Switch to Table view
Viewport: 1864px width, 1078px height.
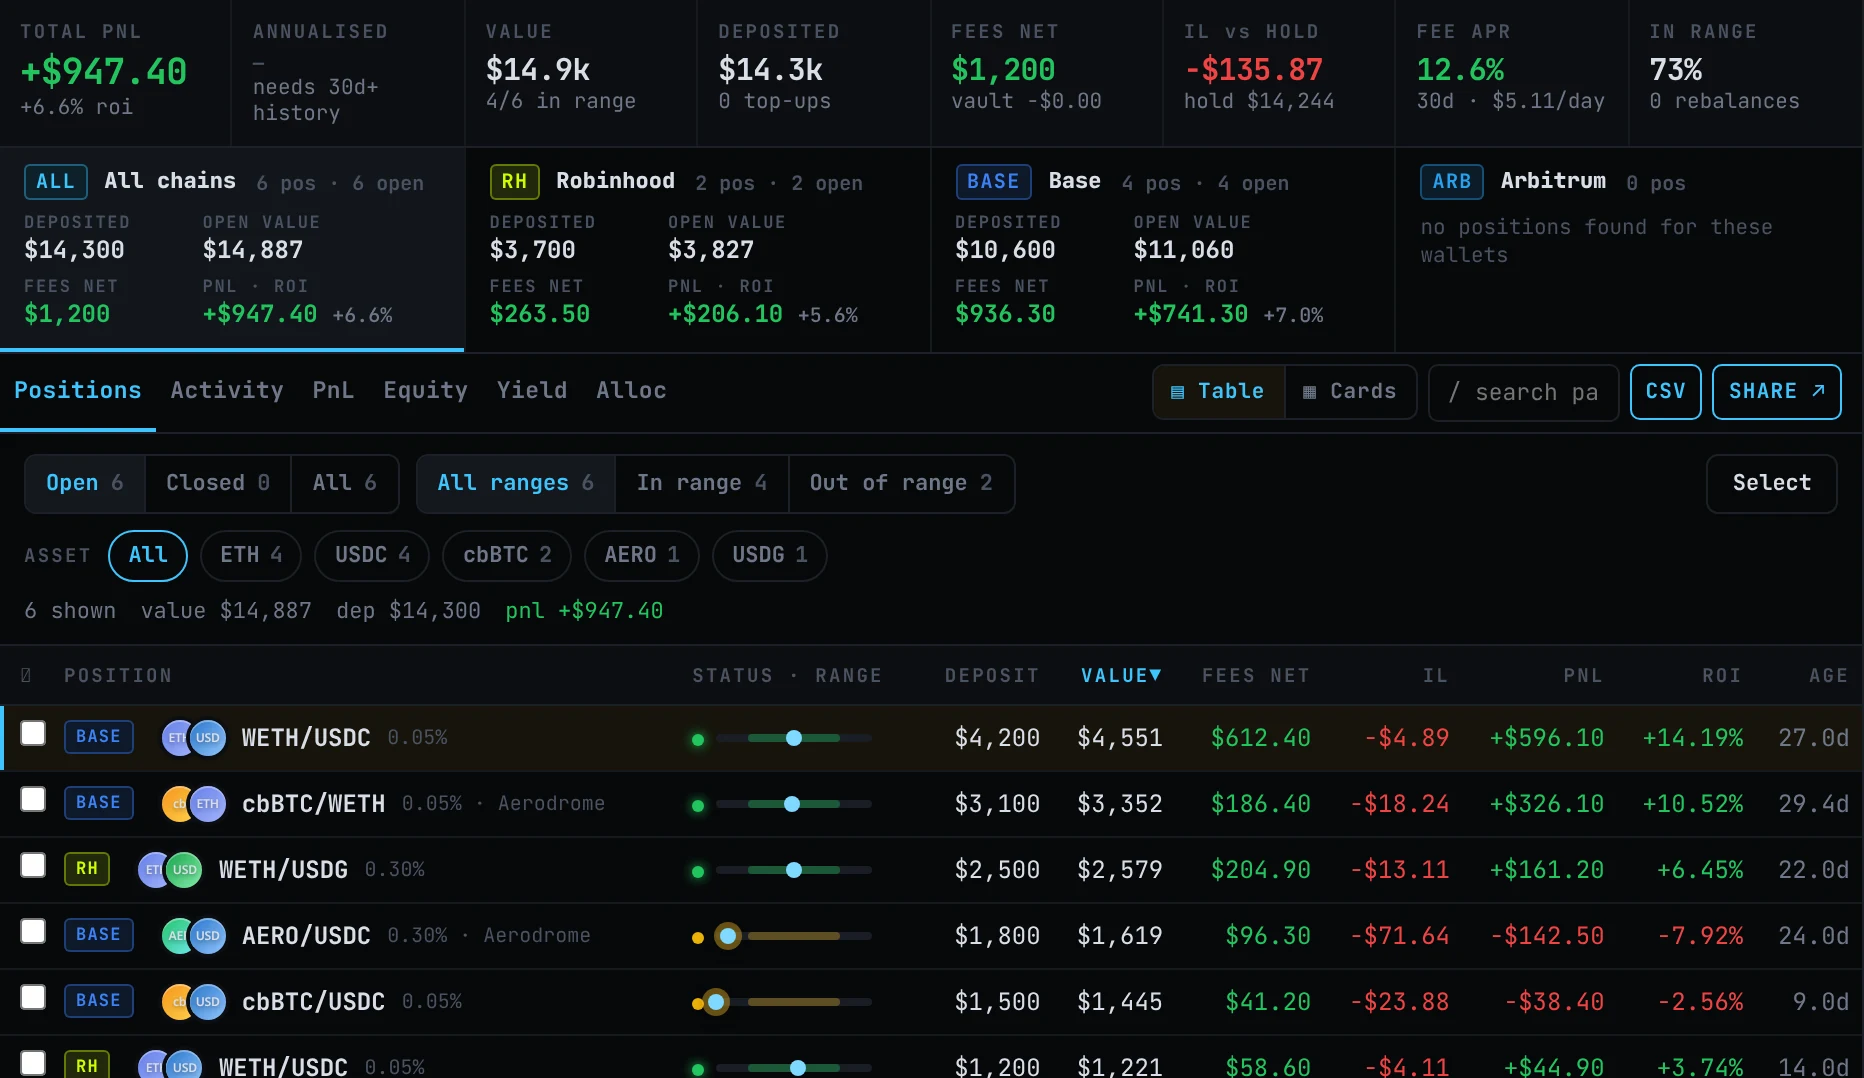coord(1219,392)
